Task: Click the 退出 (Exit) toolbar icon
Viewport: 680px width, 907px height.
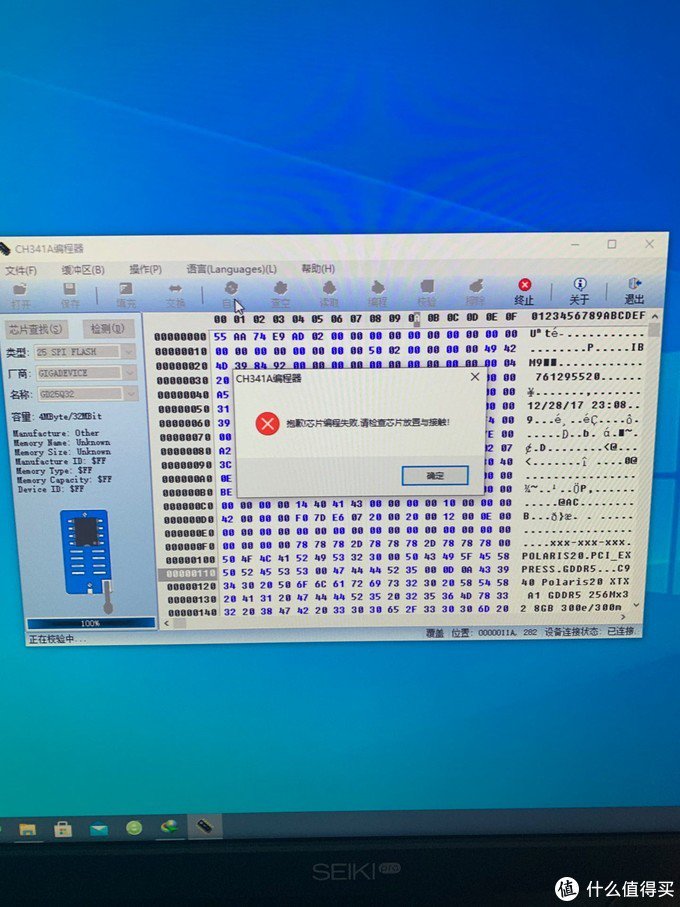Action: point(635,290)
